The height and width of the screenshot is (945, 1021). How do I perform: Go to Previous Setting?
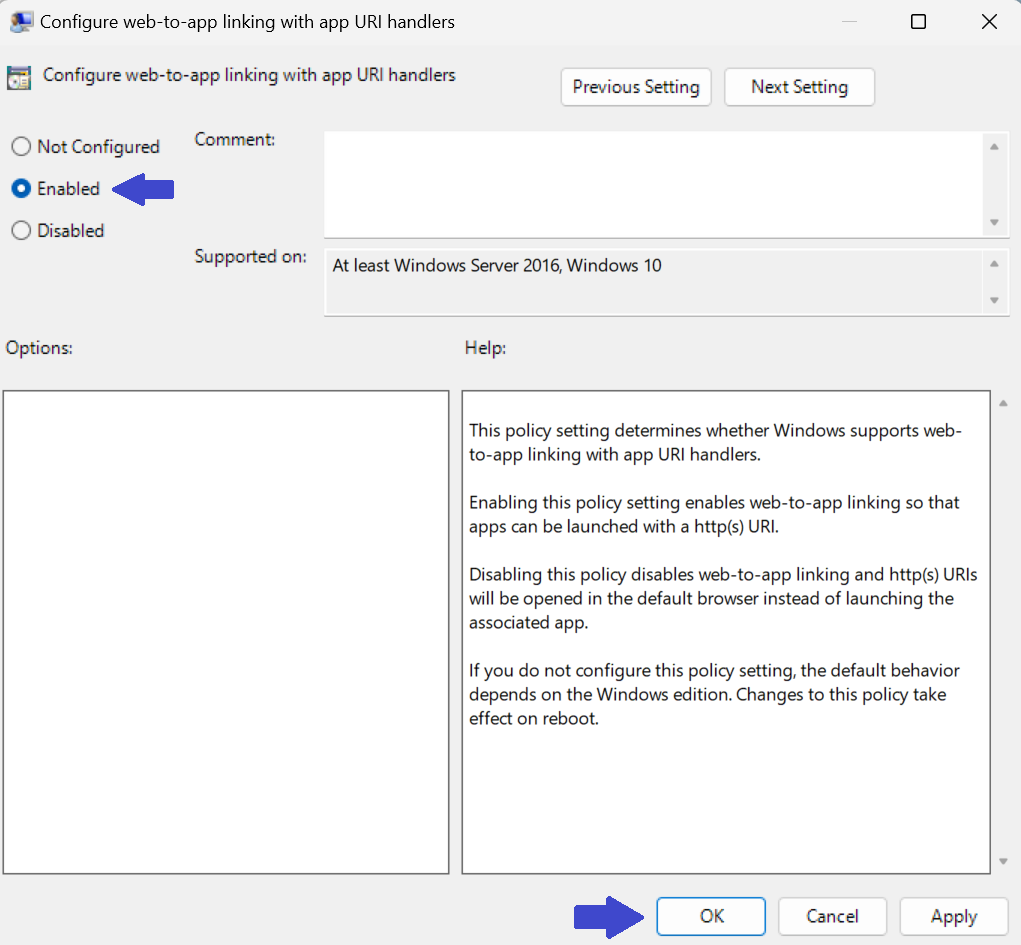pos(636,87)
